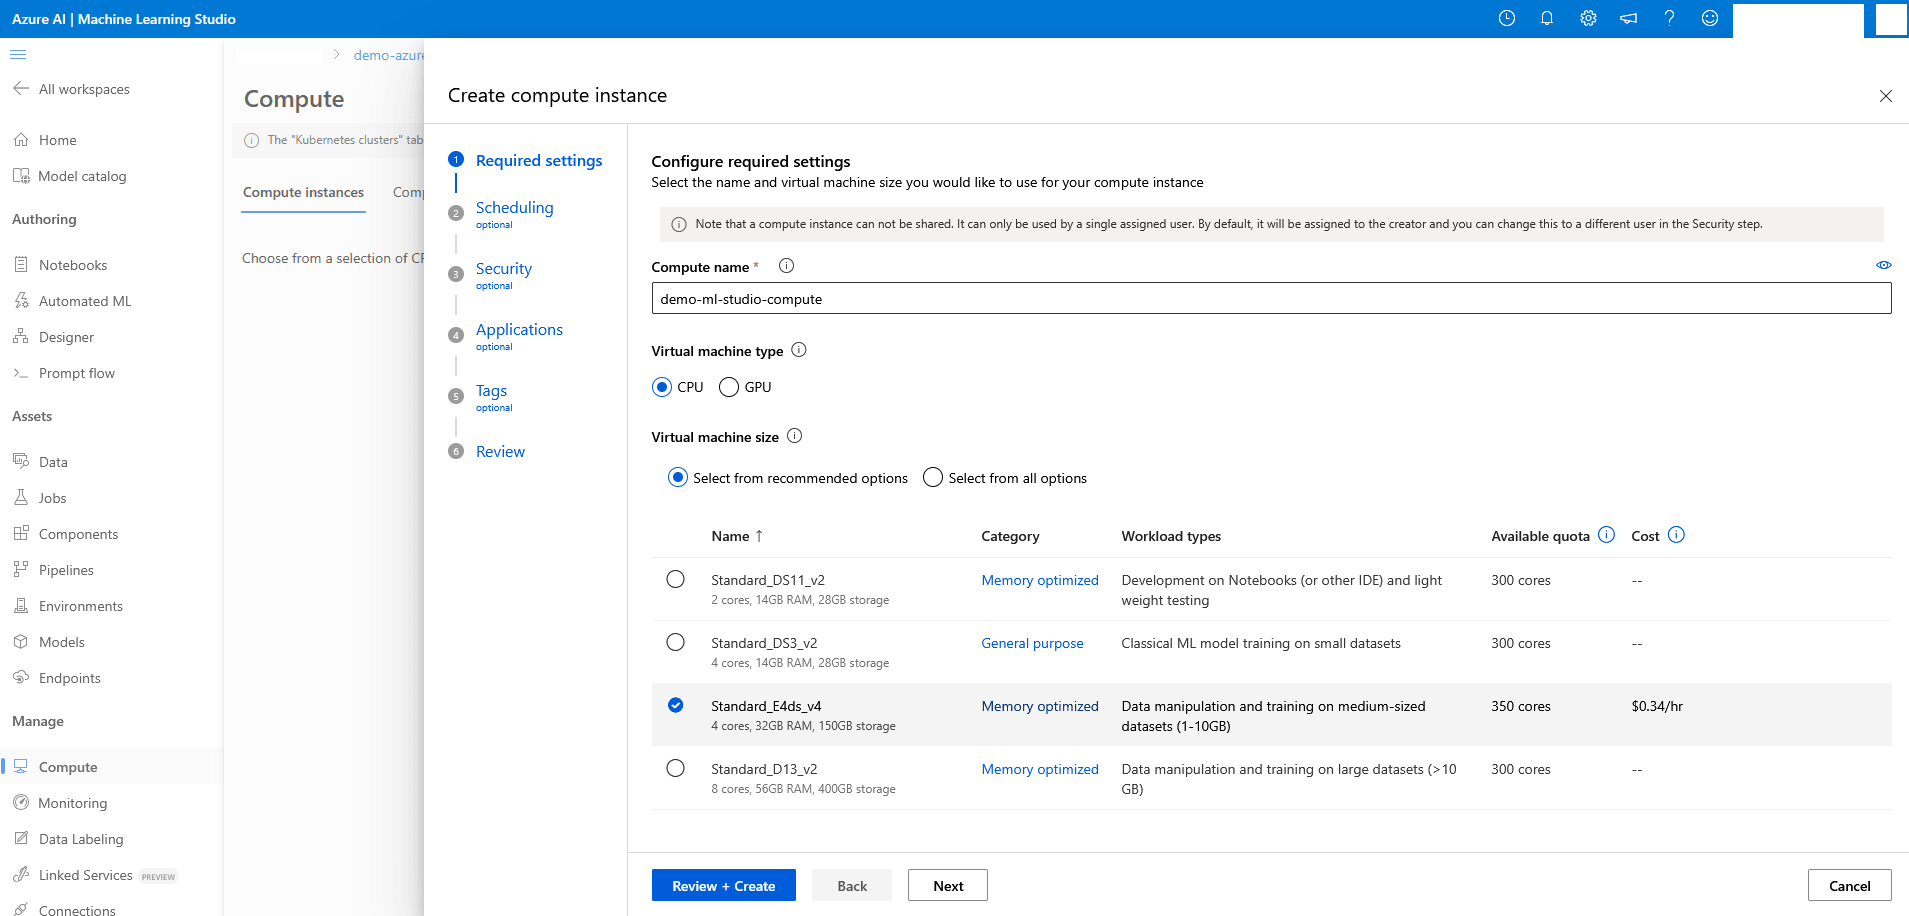Toggle visibility of the compute name field
This screenshot has height=916, width=1909.
pos(1884,265)
